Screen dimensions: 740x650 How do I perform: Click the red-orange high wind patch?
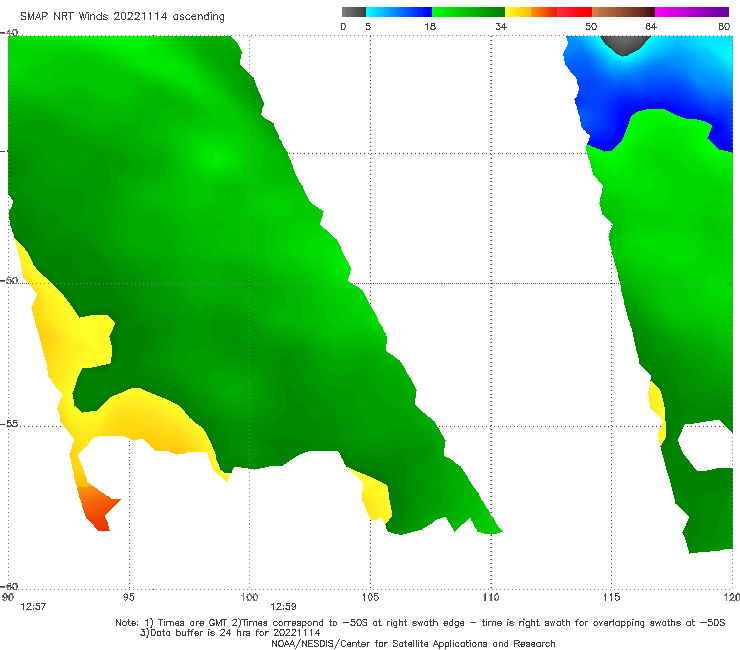(97, 507)
